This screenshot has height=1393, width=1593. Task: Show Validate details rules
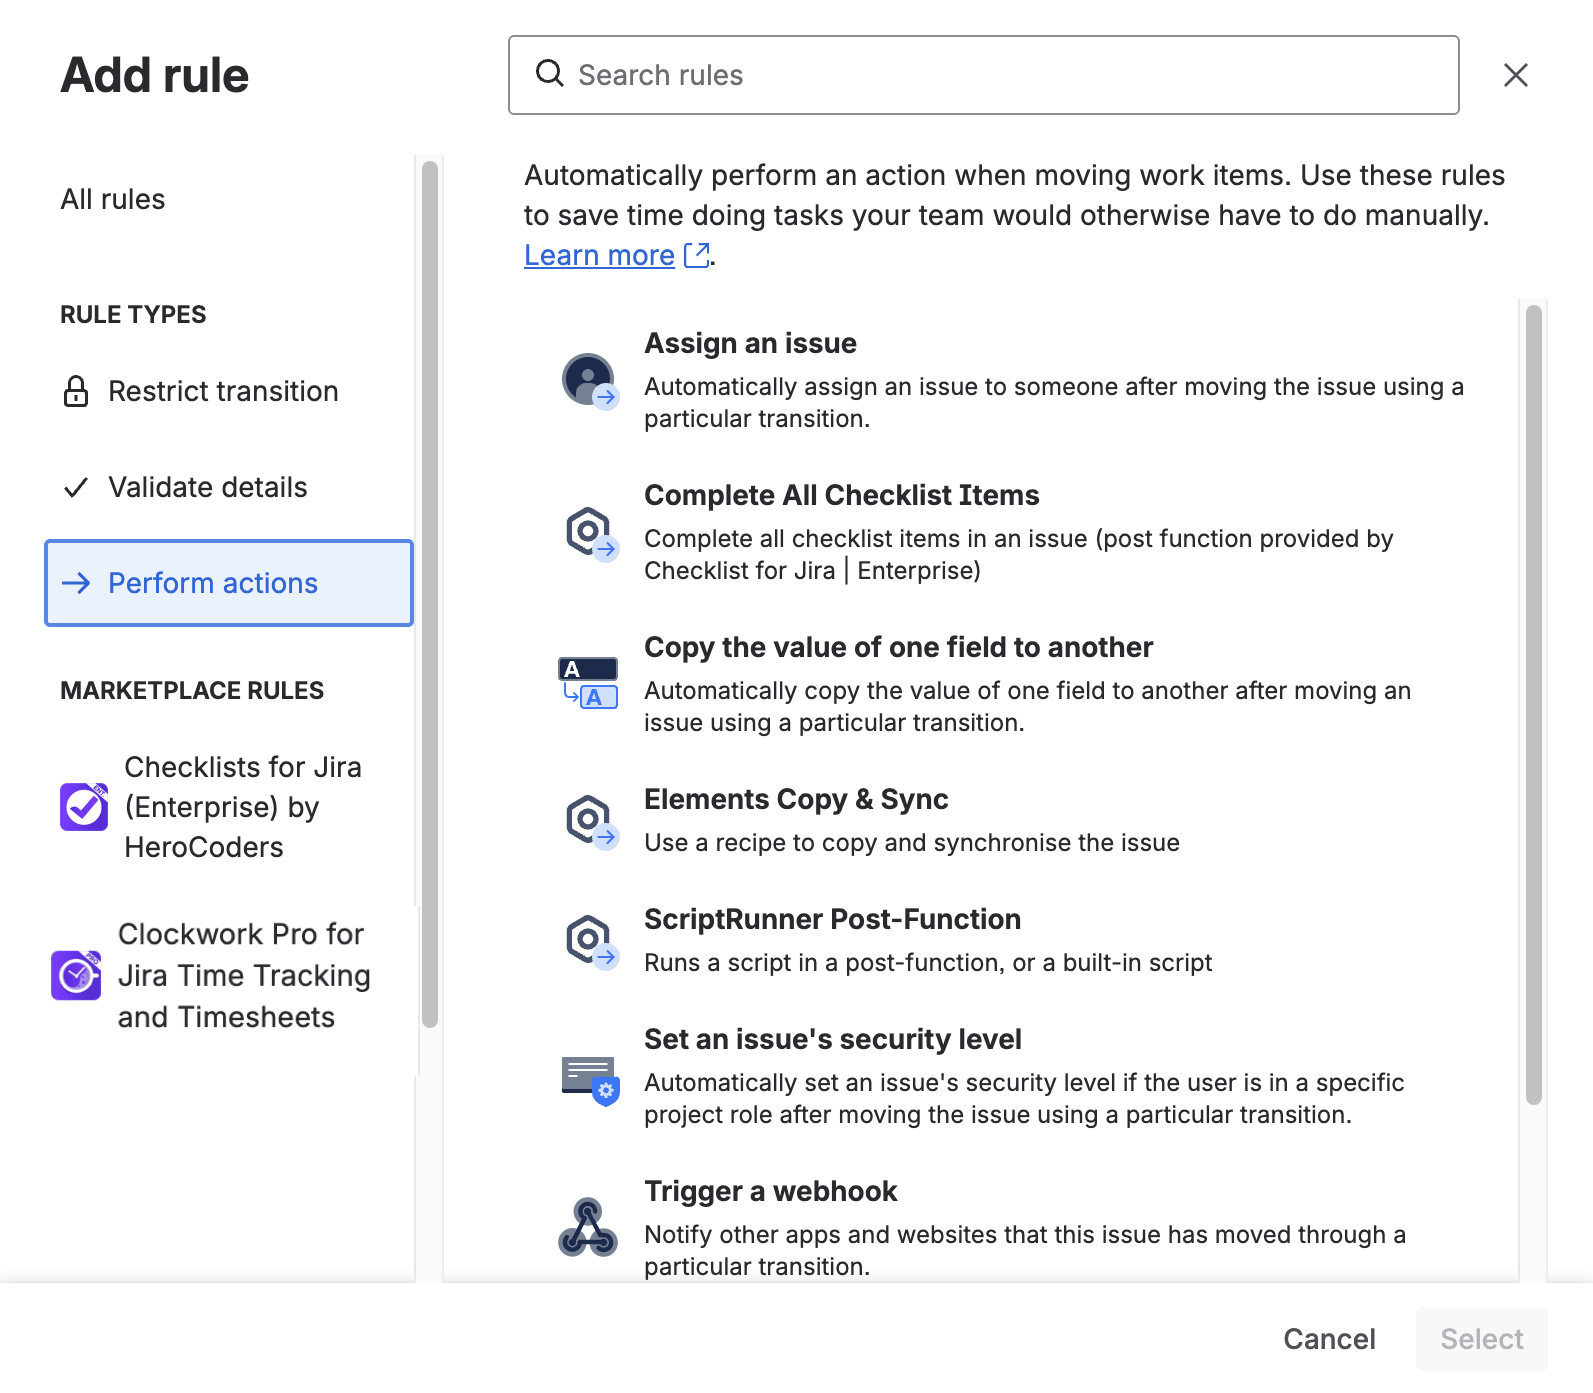(207, 487)
